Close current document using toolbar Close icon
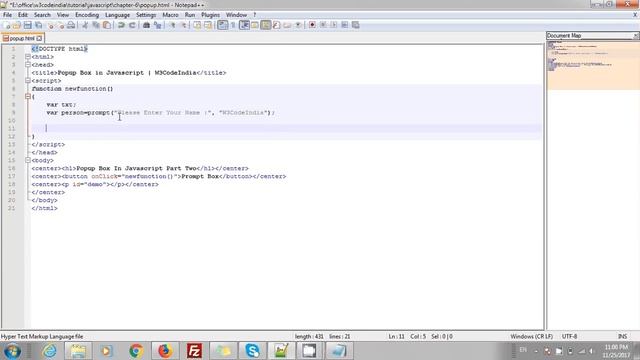The image size is (640, 360). 50,25
